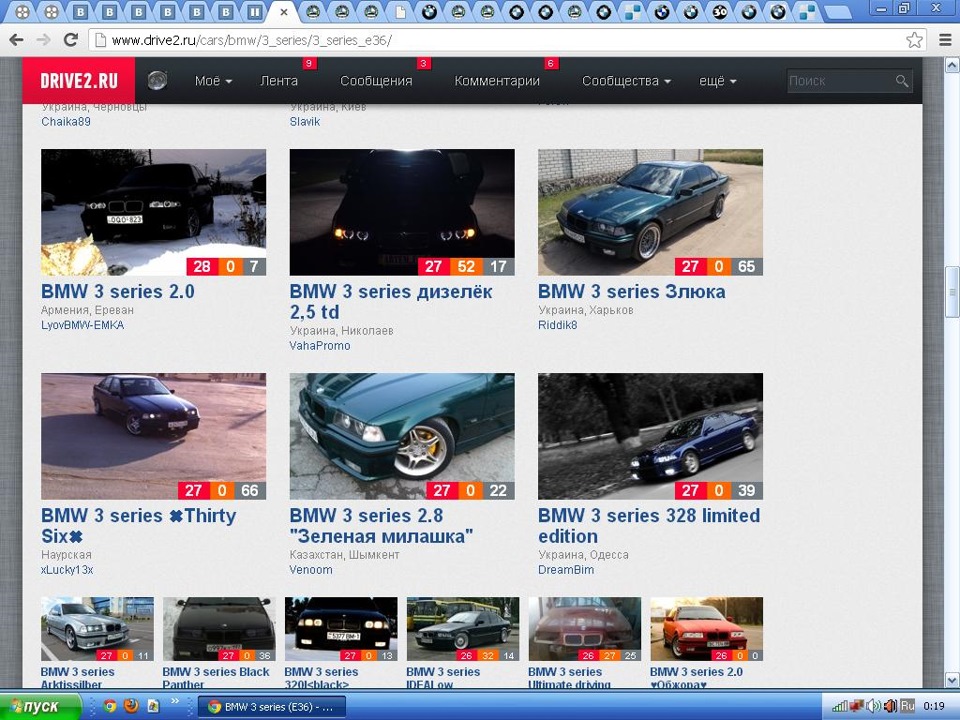The image size is (960, 720).
Task: Click the red 3 badge above Сообщения
Action: pos(423,63)
